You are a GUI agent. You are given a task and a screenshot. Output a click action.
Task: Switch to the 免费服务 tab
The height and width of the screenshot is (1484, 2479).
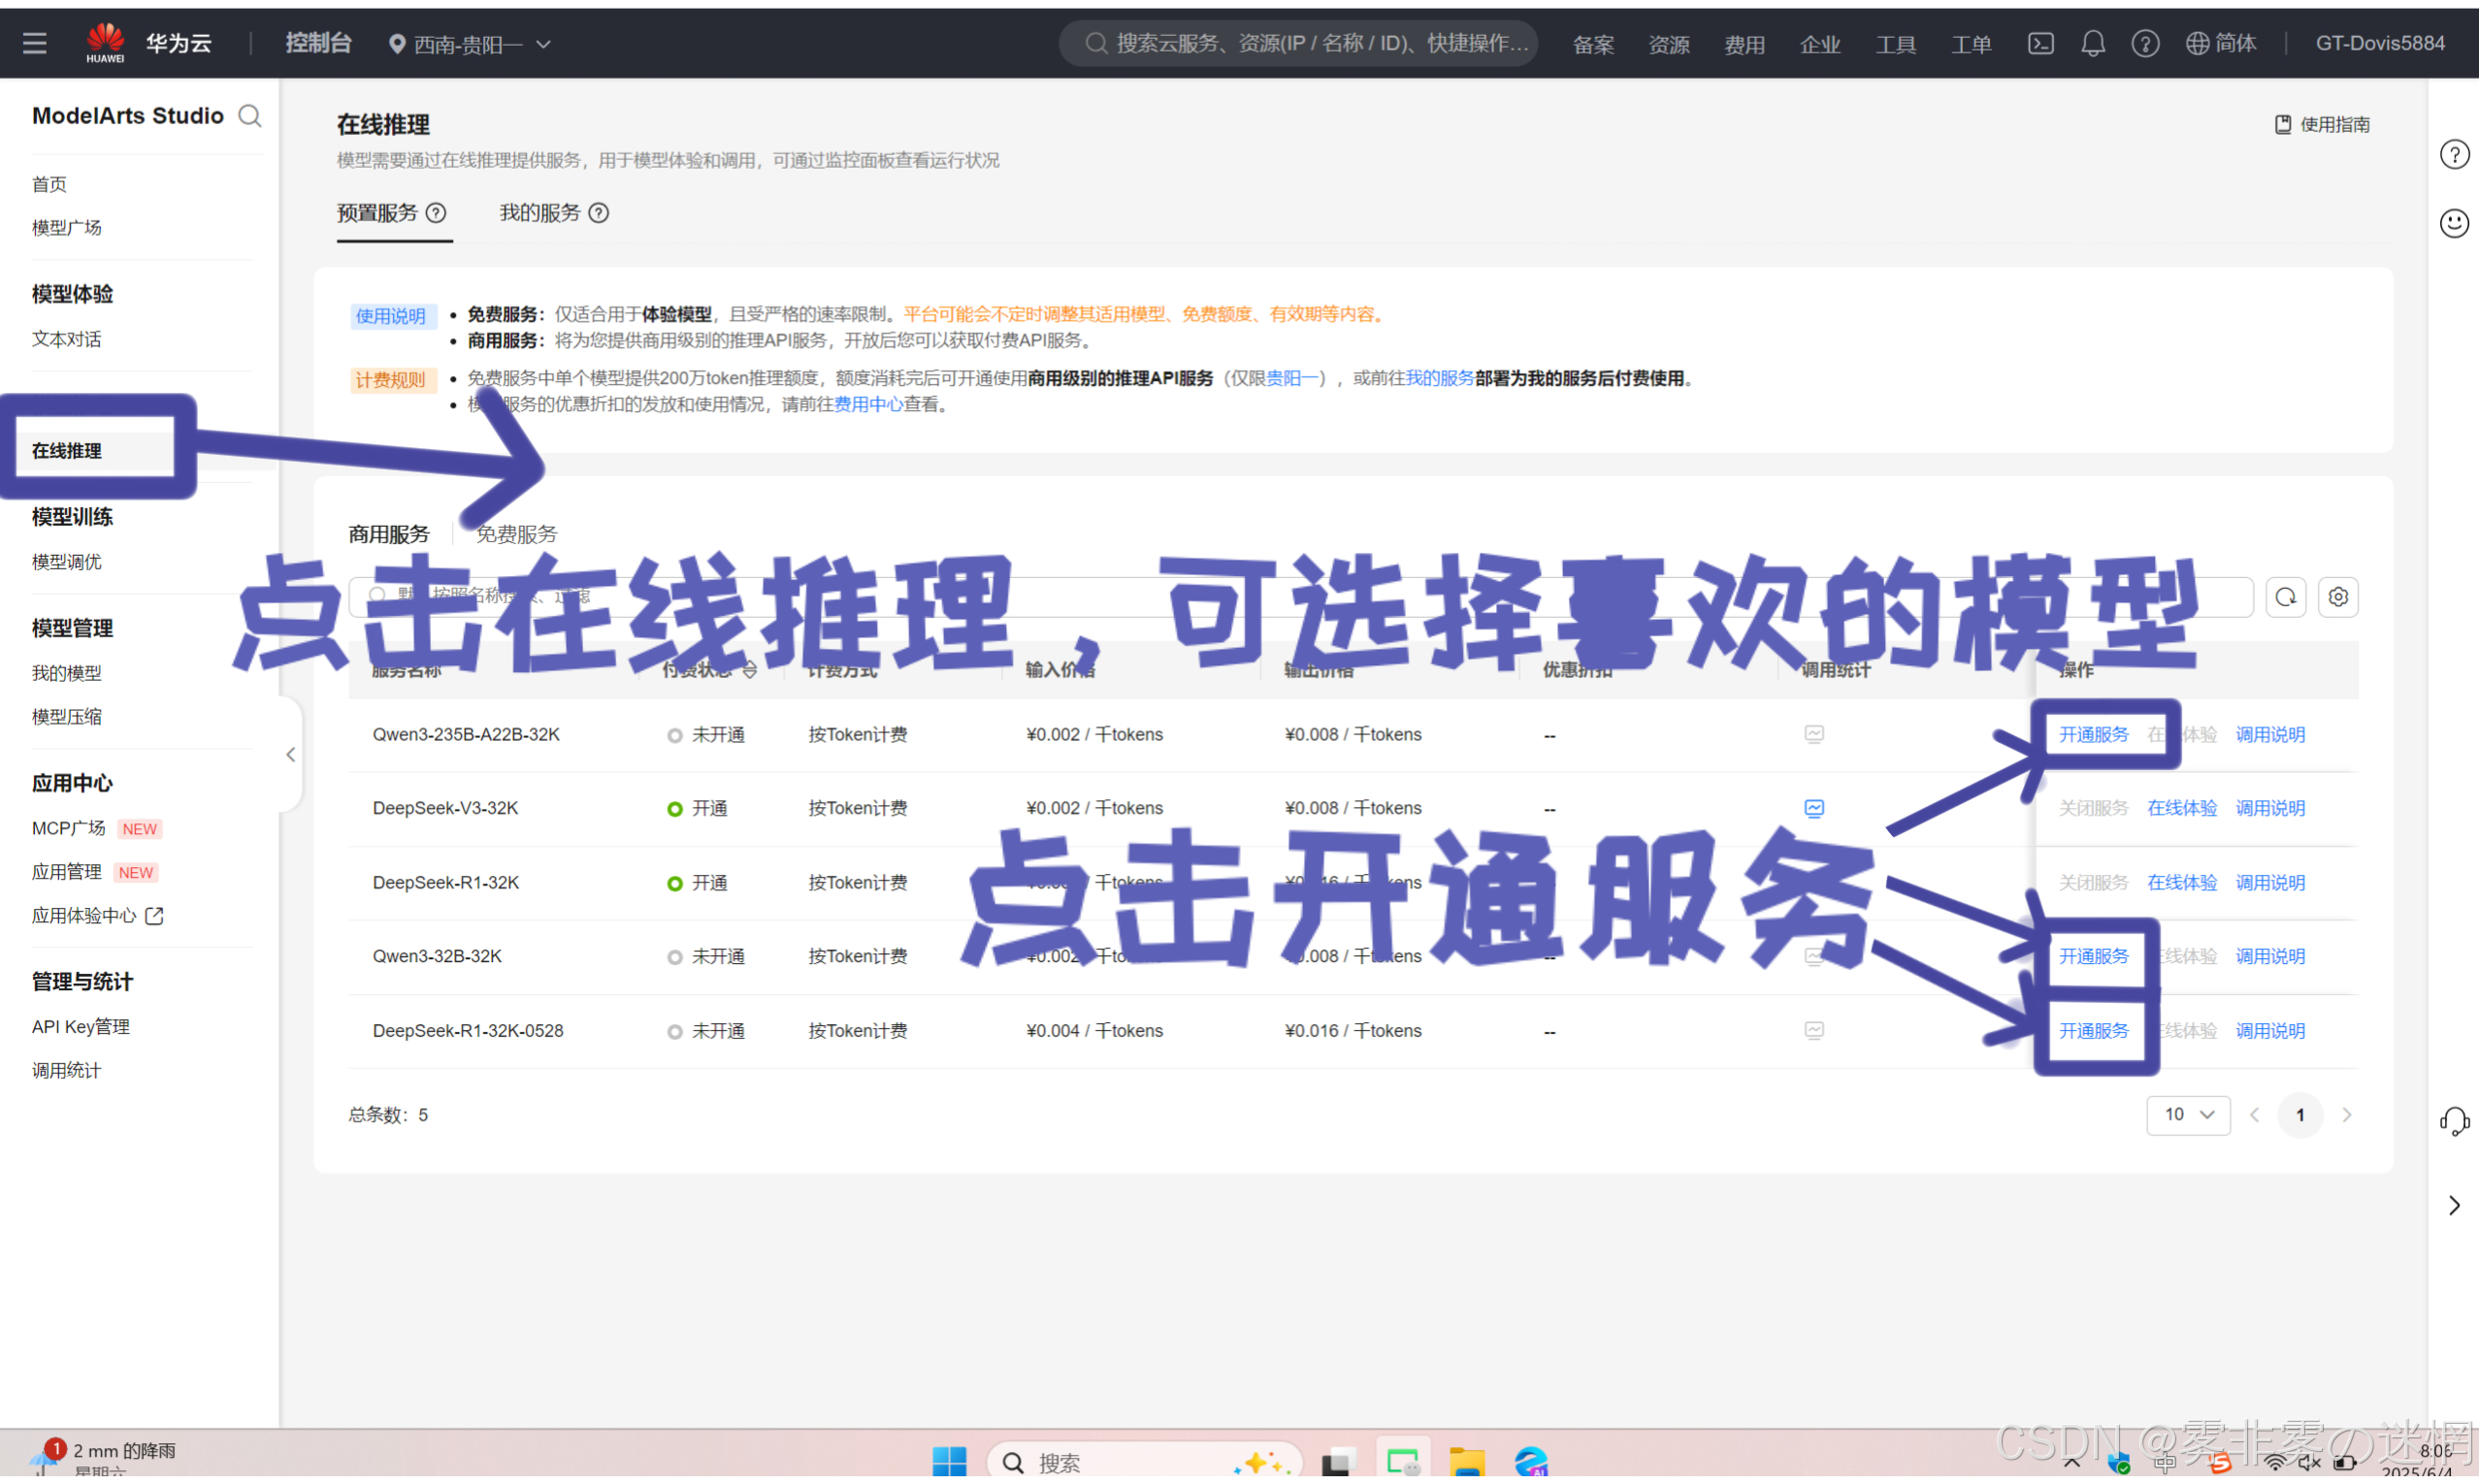[516, 534]
